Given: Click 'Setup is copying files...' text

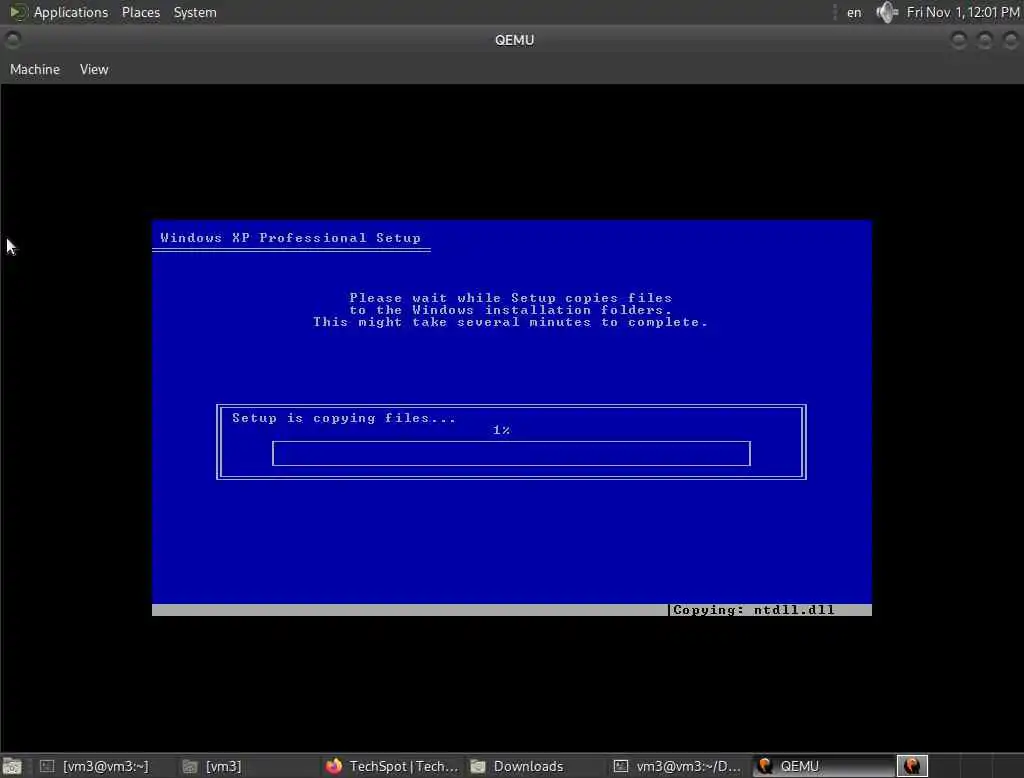Looking at the screenshot, I should coord(344,418).
